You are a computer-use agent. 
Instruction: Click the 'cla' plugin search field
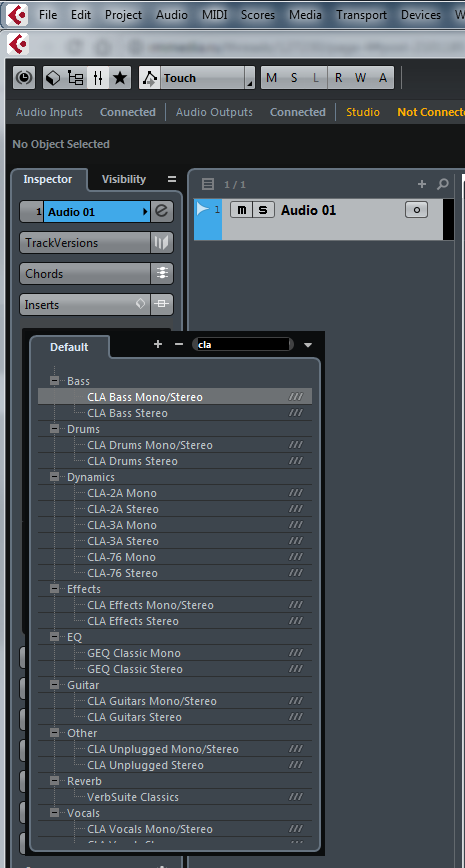(x=243, y=344)
